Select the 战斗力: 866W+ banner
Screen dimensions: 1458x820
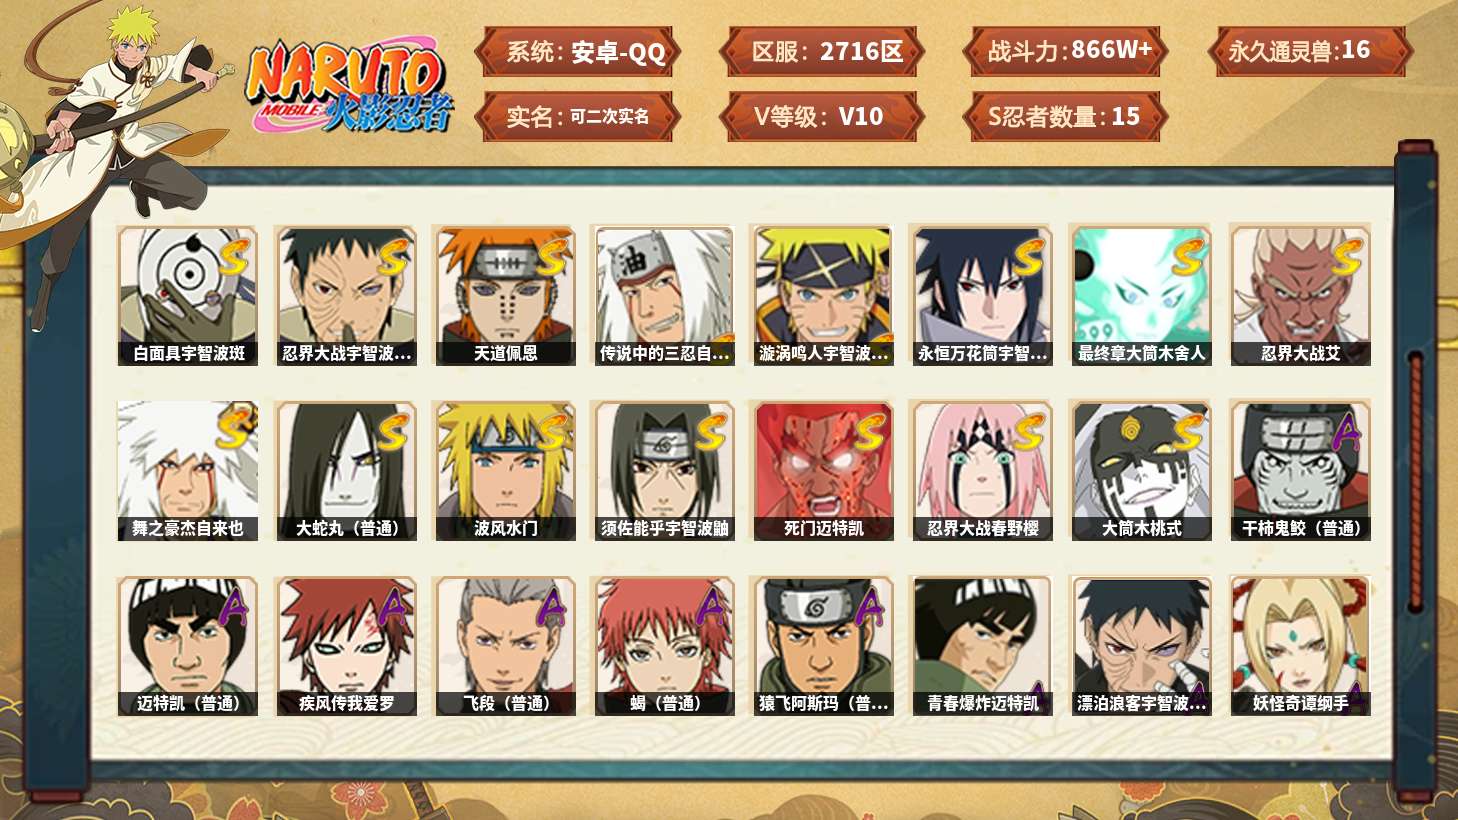(1065, 52)
